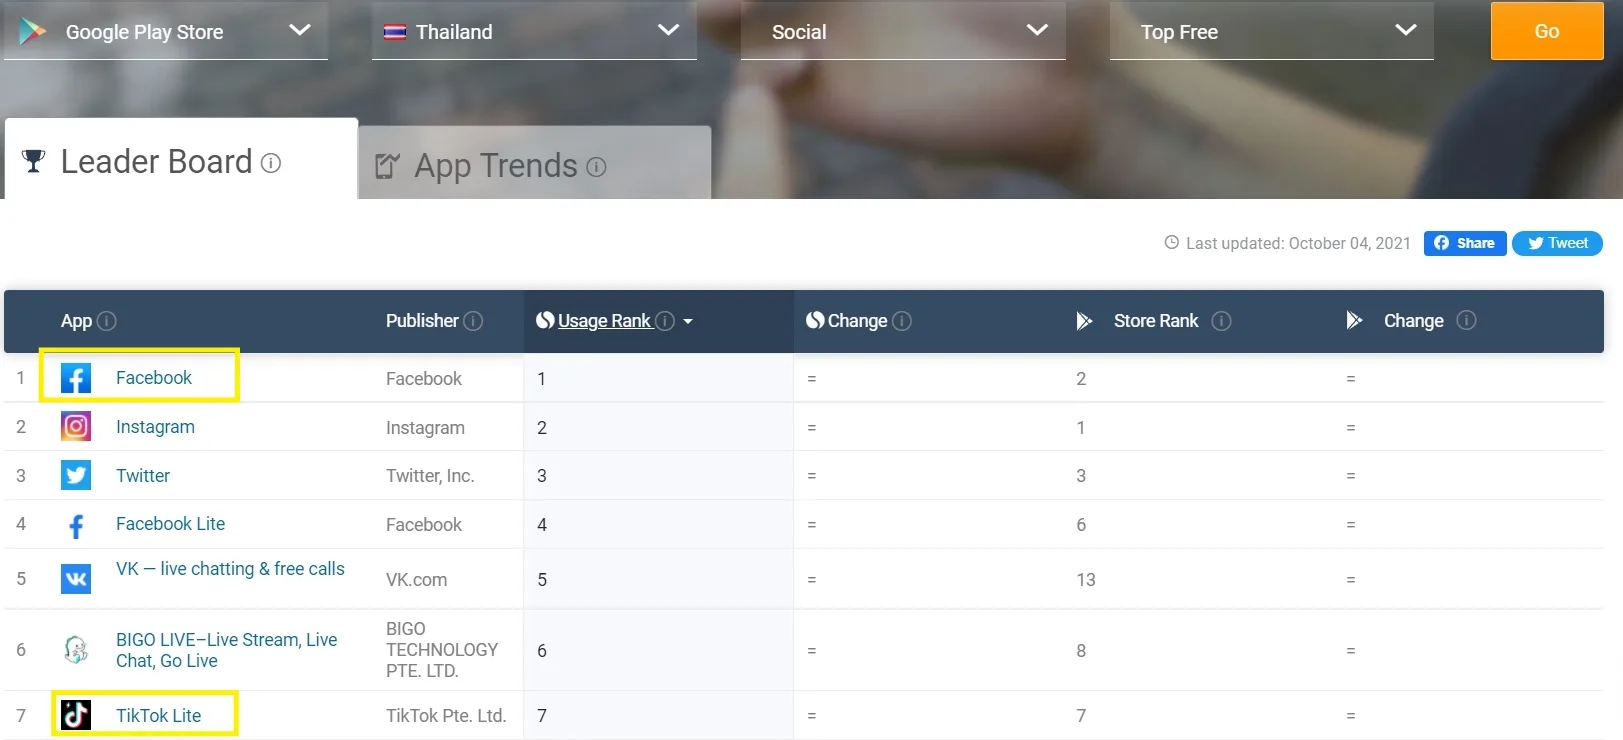This screenshot has width=1623, height=740.
Task: Open the Google Play Store dropdown
Action: coord(166,31)
